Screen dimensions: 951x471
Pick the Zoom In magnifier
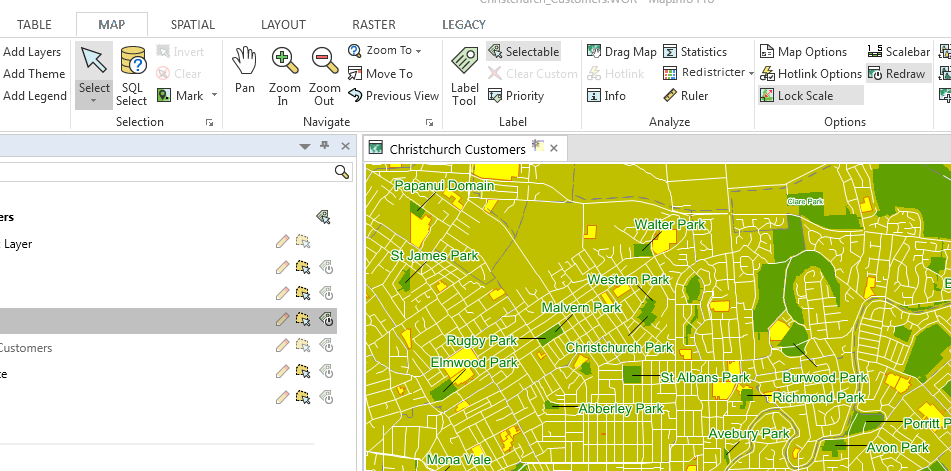284,76
